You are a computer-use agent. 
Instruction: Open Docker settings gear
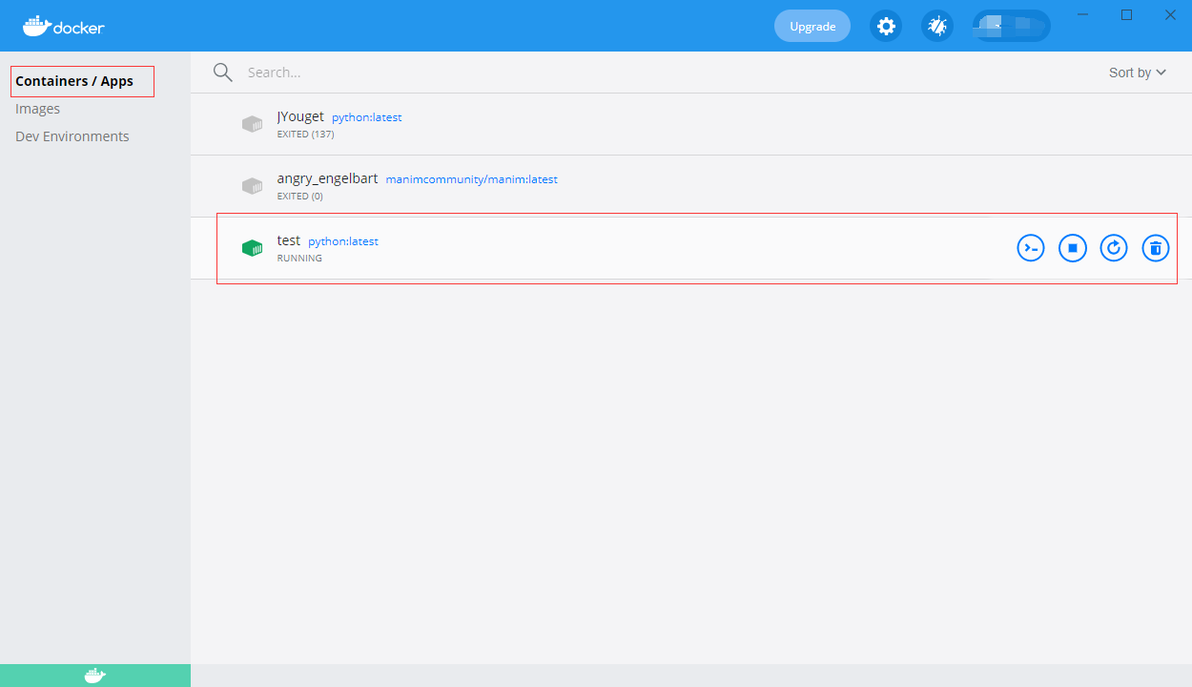[886, 26]
